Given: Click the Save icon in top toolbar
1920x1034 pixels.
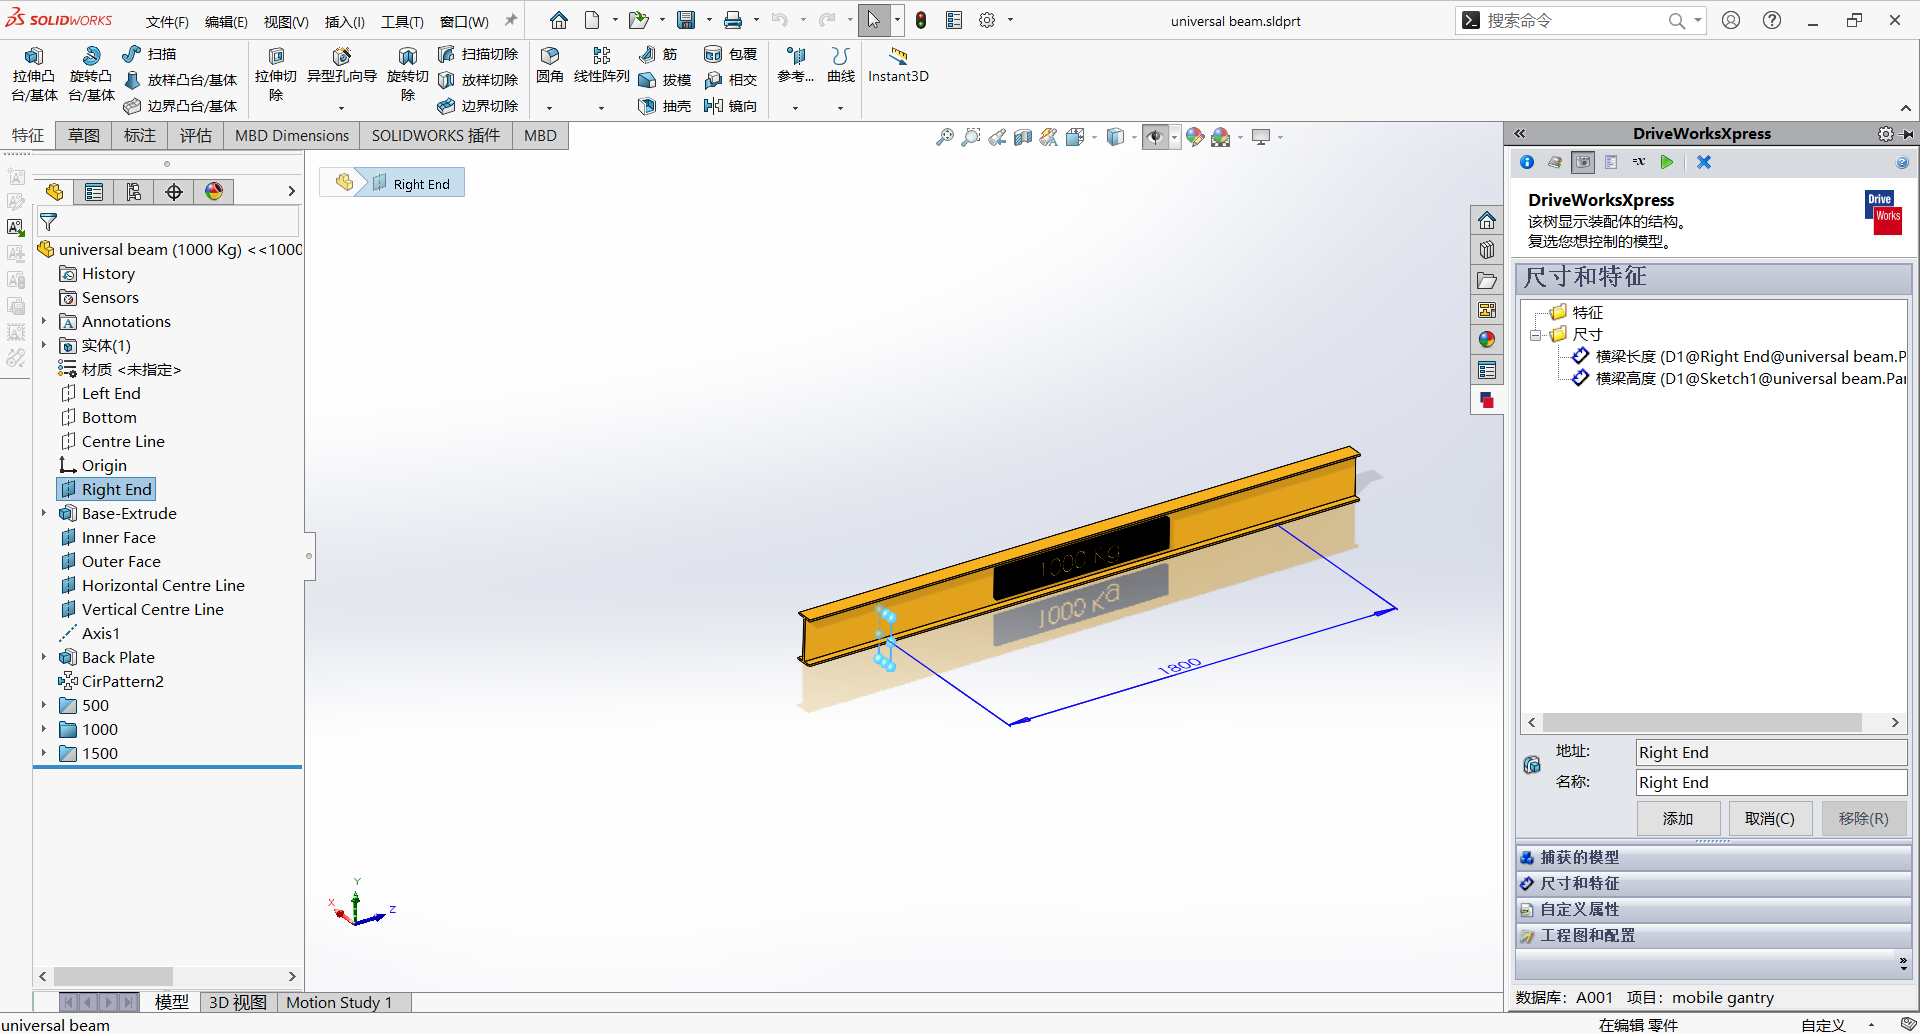Looking at the screenshot, I should tap(686, 20).
